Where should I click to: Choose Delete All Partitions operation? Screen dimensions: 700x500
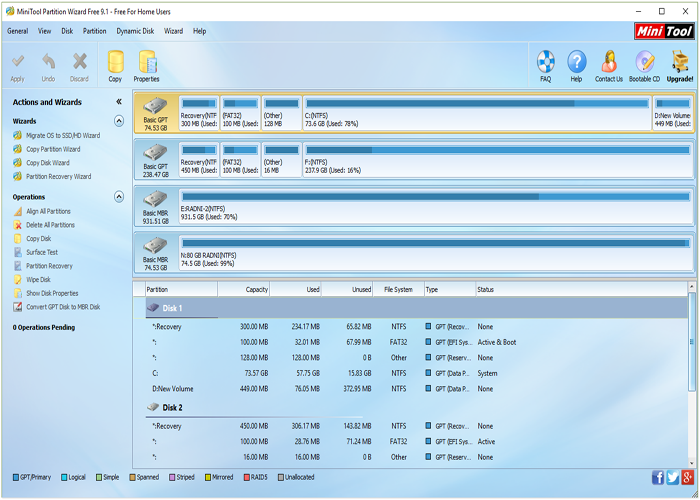[50, 225]
